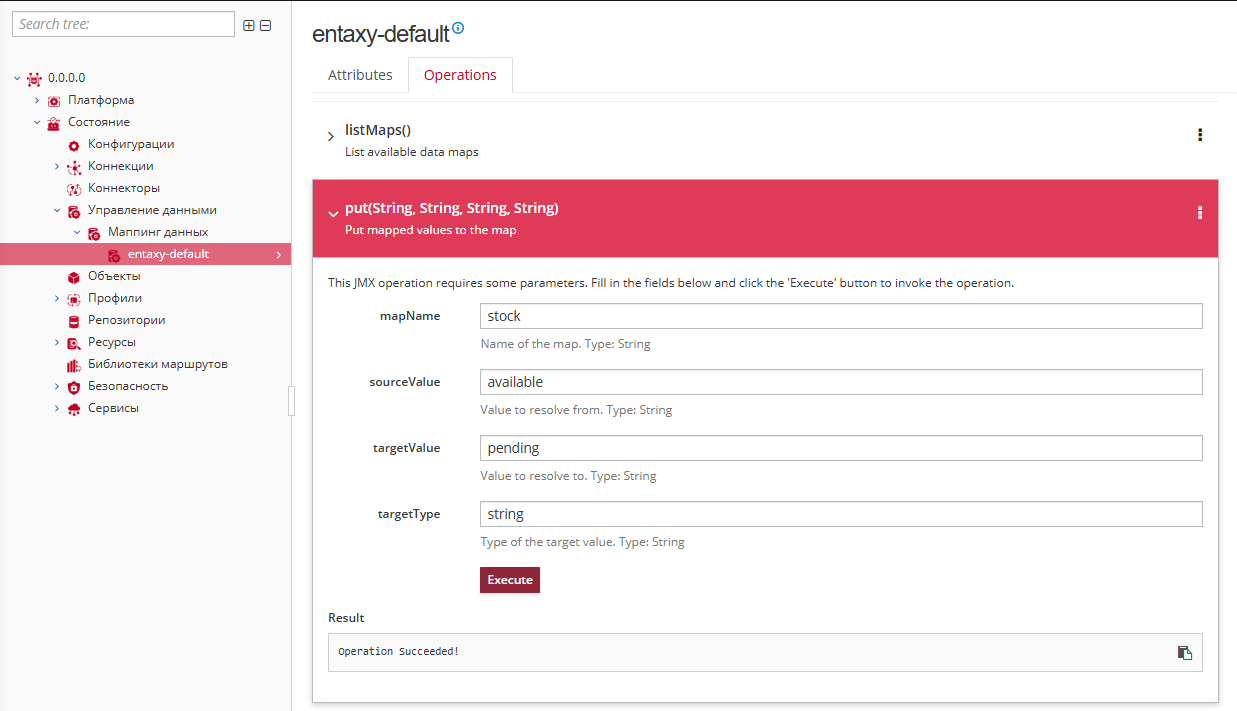Switch to the Attributes tab
This screenshot has height=711, width=1237.
pos(361,74)
